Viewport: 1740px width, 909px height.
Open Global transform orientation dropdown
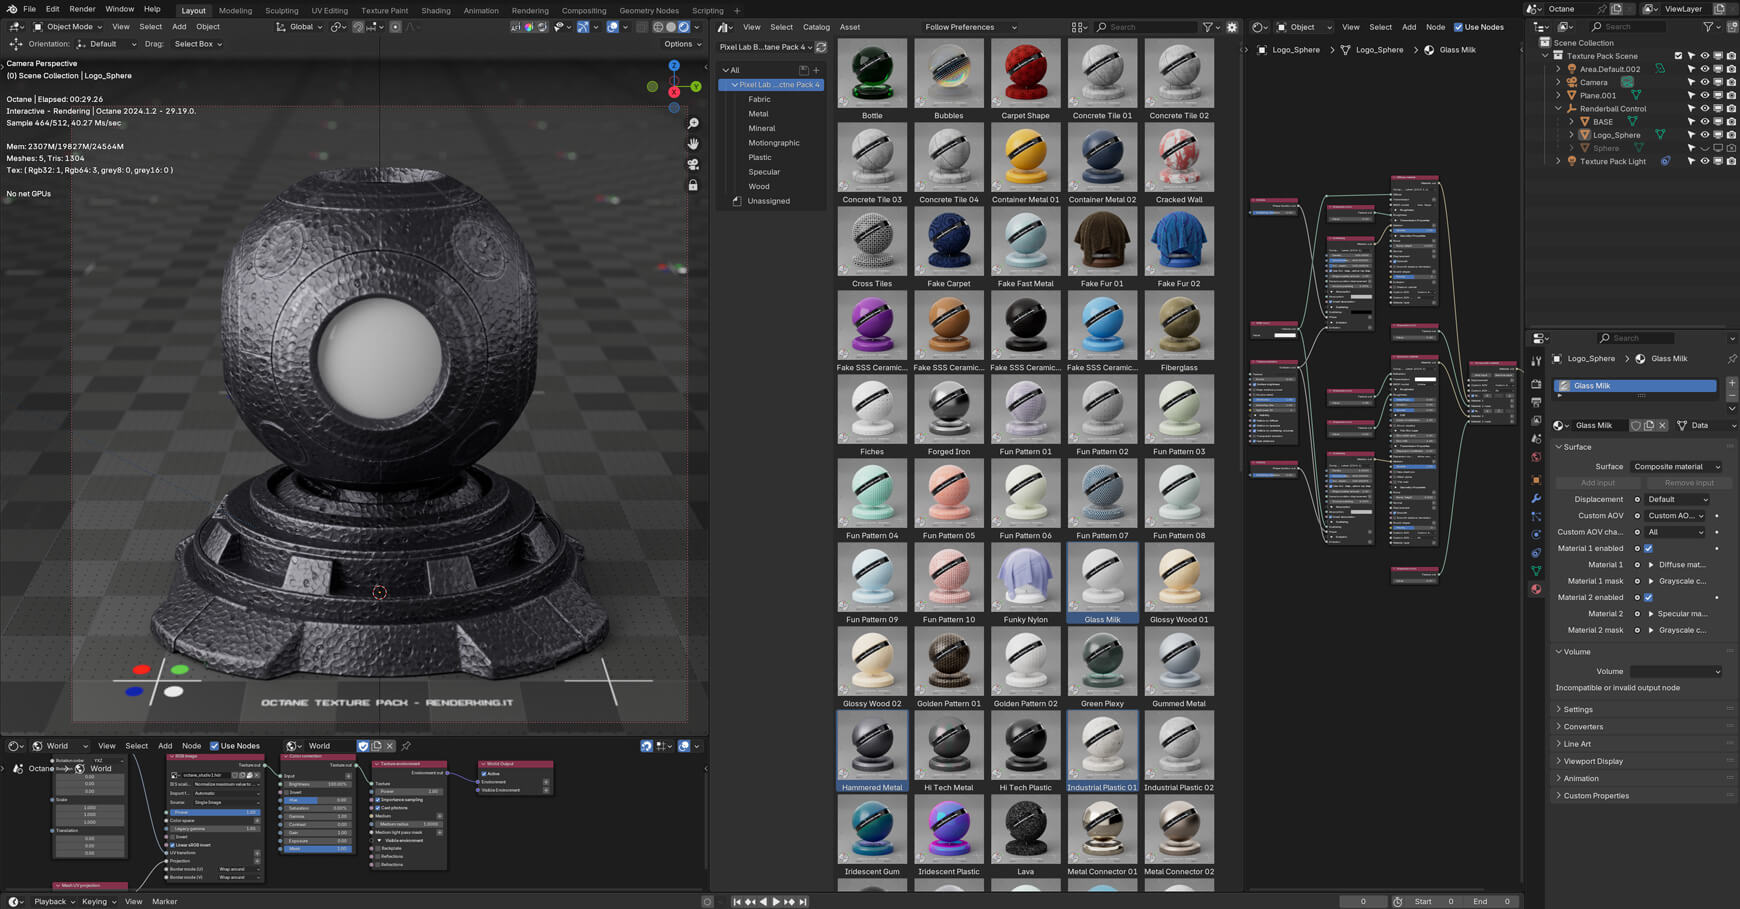(x=299, y=27)
